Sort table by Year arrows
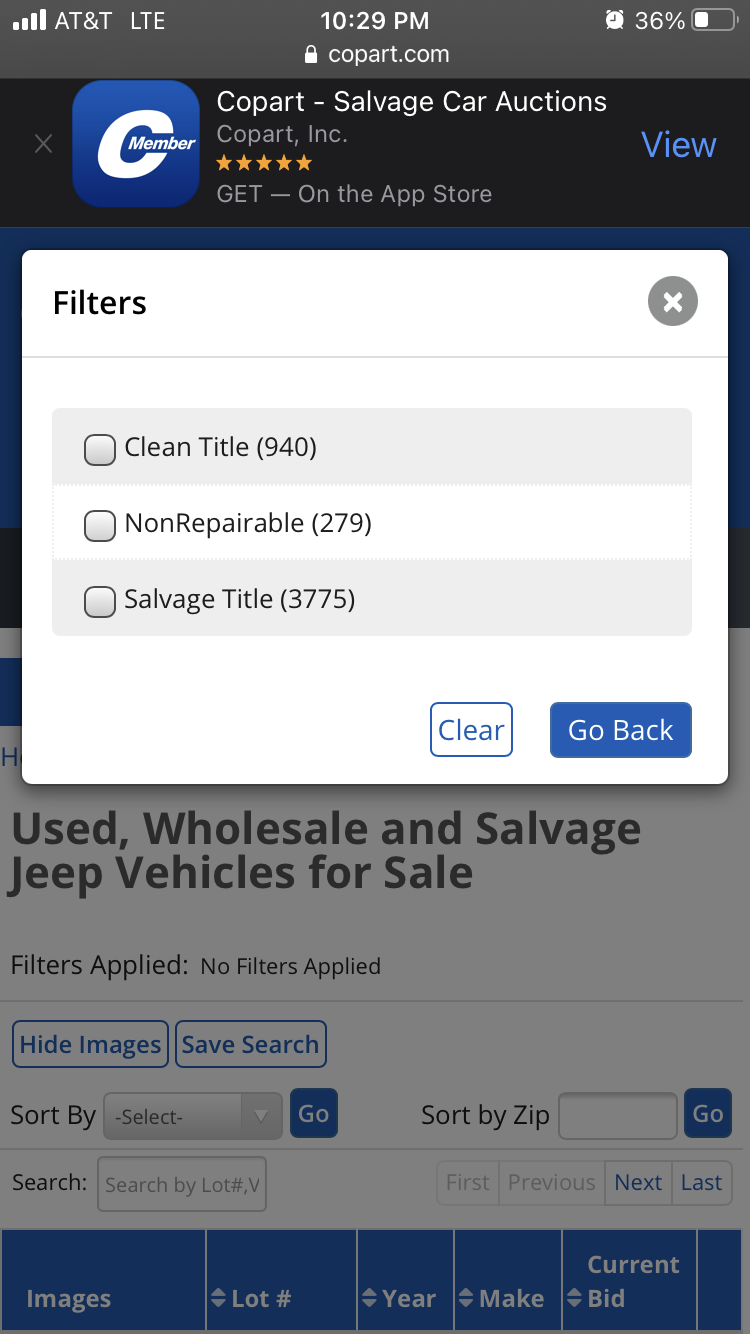The image size is (750, 1334). [x=370, y=1298]
